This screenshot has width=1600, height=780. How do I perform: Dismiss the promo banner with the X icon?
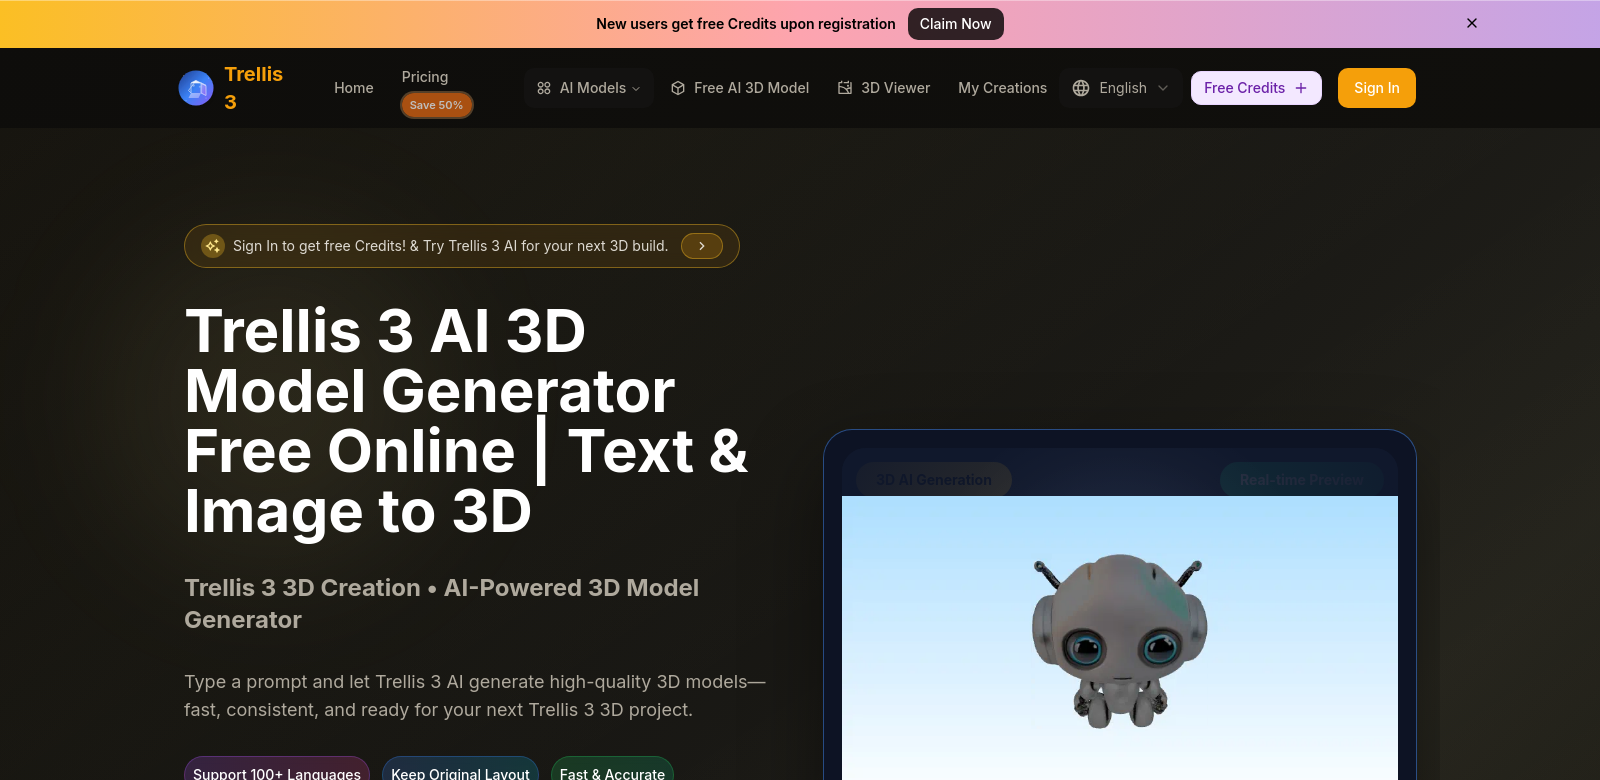[1472, 23]
